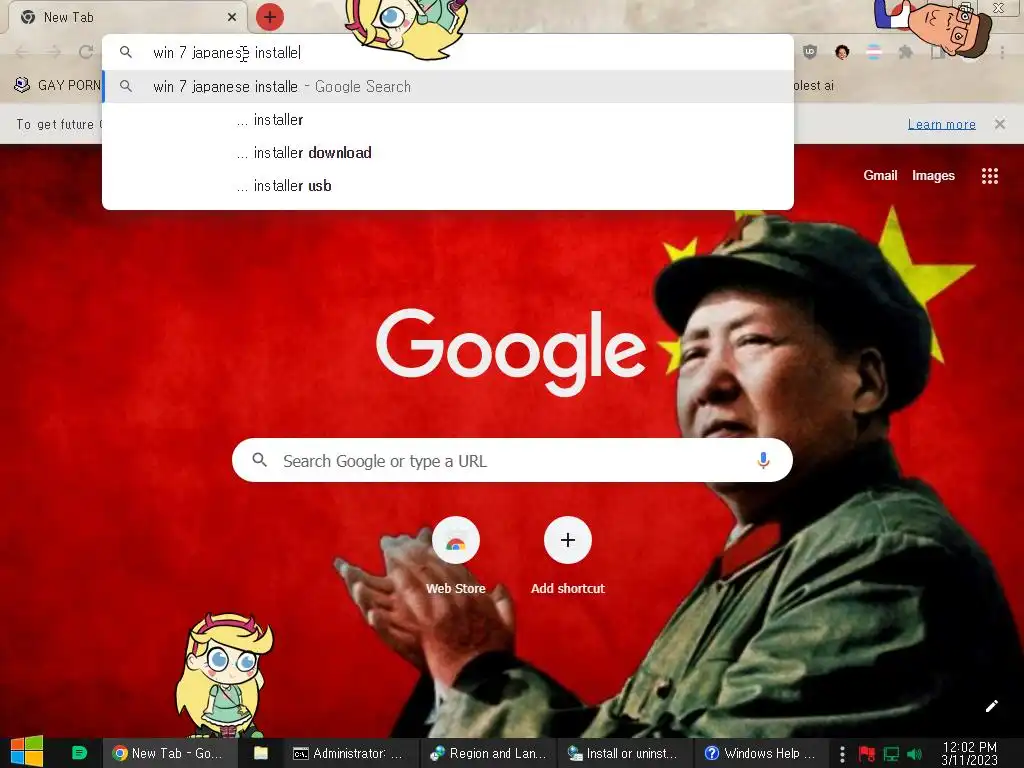Image resolution: width=1024 pixels, height=768 pixels.
Task: Close the New Tab browser tab
Action: [x=232, y=17]
